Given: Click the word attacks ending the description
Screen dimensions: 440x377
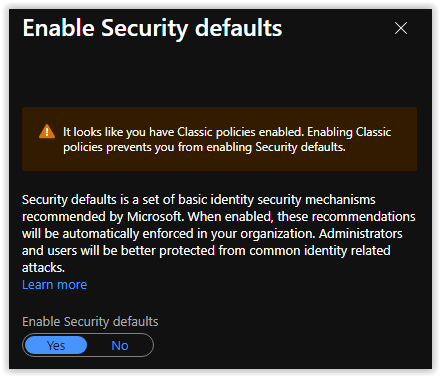Looking at the screenshot, I should tap(43, 268).
